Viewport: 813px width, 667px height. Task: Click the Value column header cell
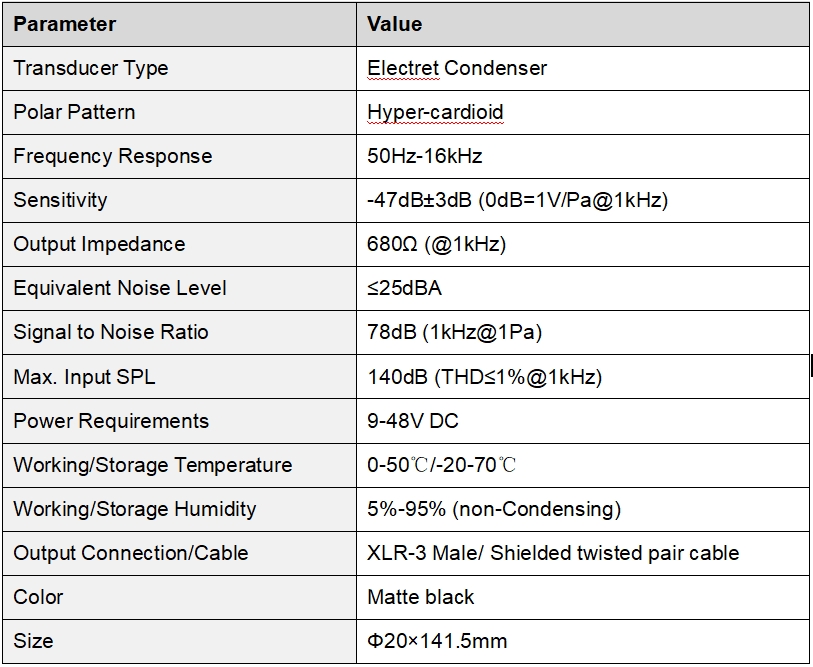583,24
